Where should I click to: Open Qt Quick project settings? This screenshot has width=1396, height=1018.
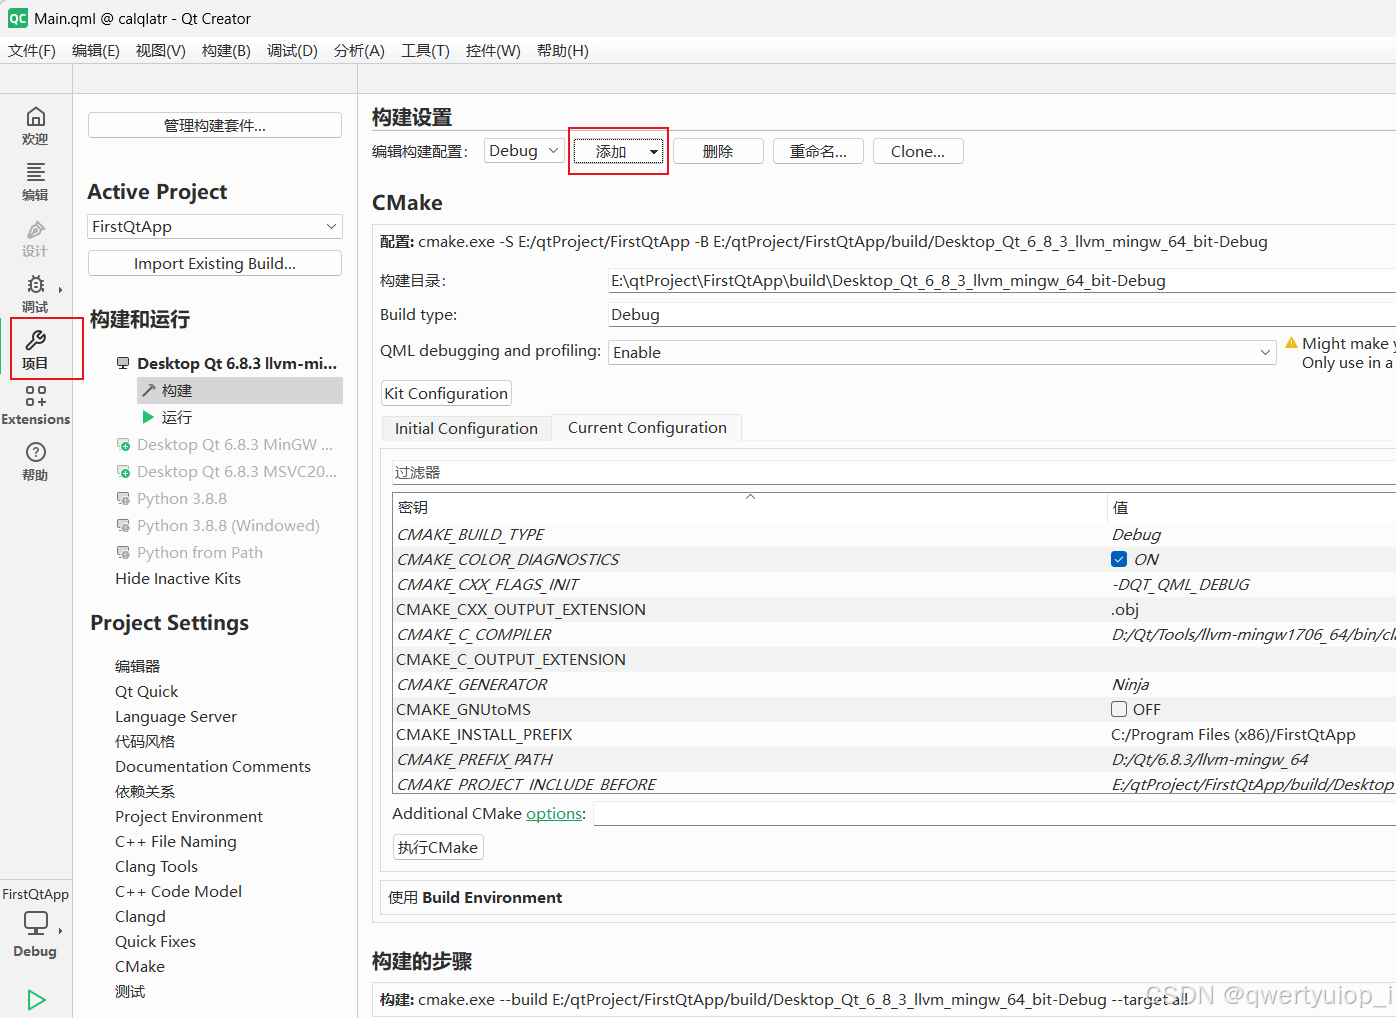click(146, 691)
